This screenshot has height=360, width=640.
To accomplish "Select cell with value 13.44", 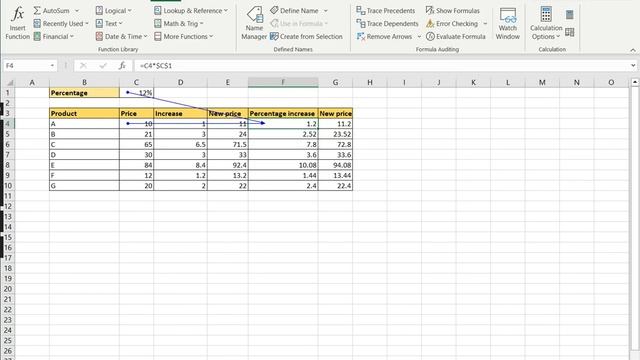I will pos(335,176).
